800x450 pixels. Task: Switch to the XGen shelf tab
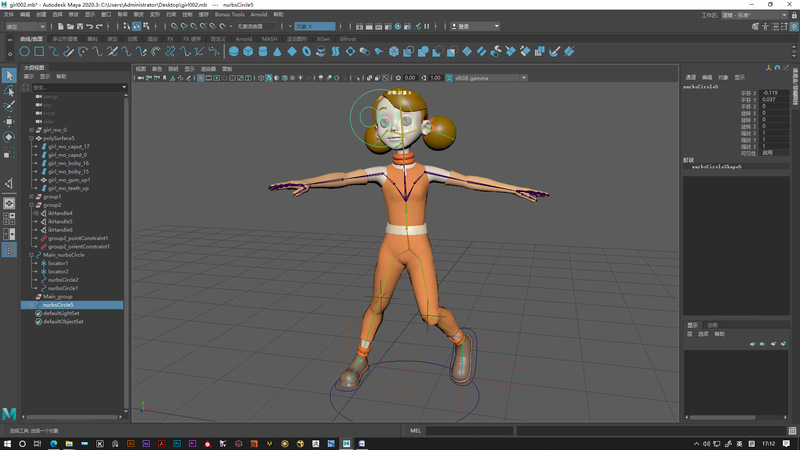(x=321, y=39)
